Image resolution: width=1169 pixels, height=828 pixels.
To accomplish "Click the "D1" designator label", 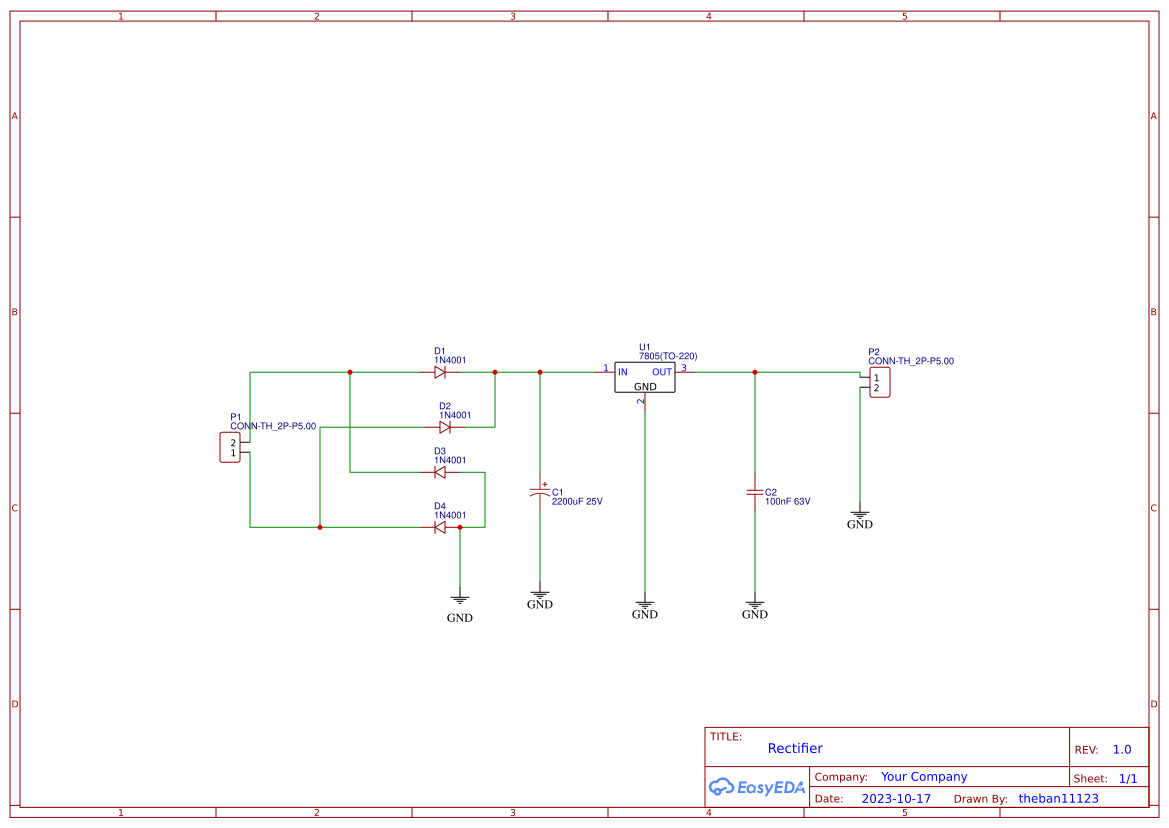I will 440,351.
